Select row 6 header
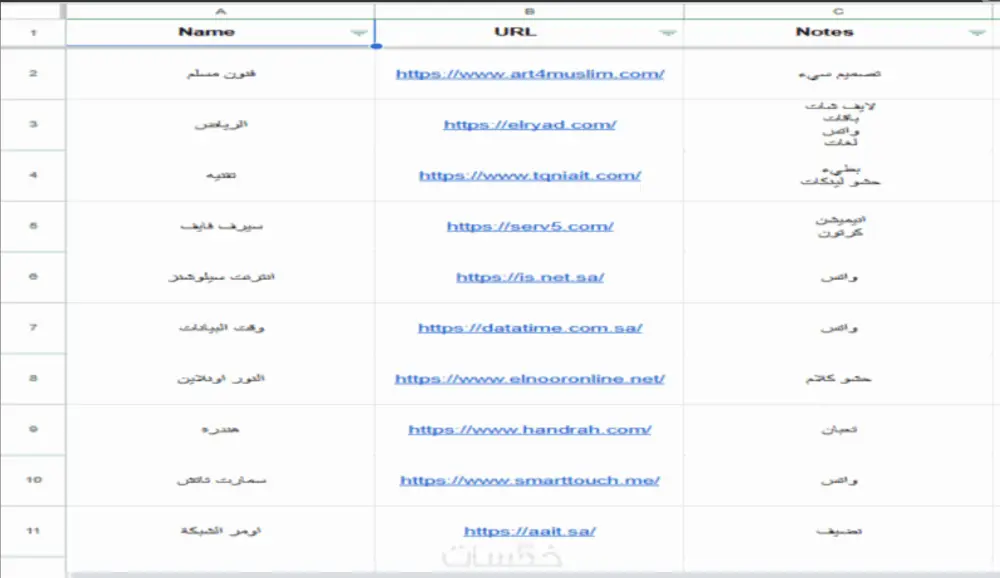Viewport: 1000px width, 578px height. pos(33,276)
